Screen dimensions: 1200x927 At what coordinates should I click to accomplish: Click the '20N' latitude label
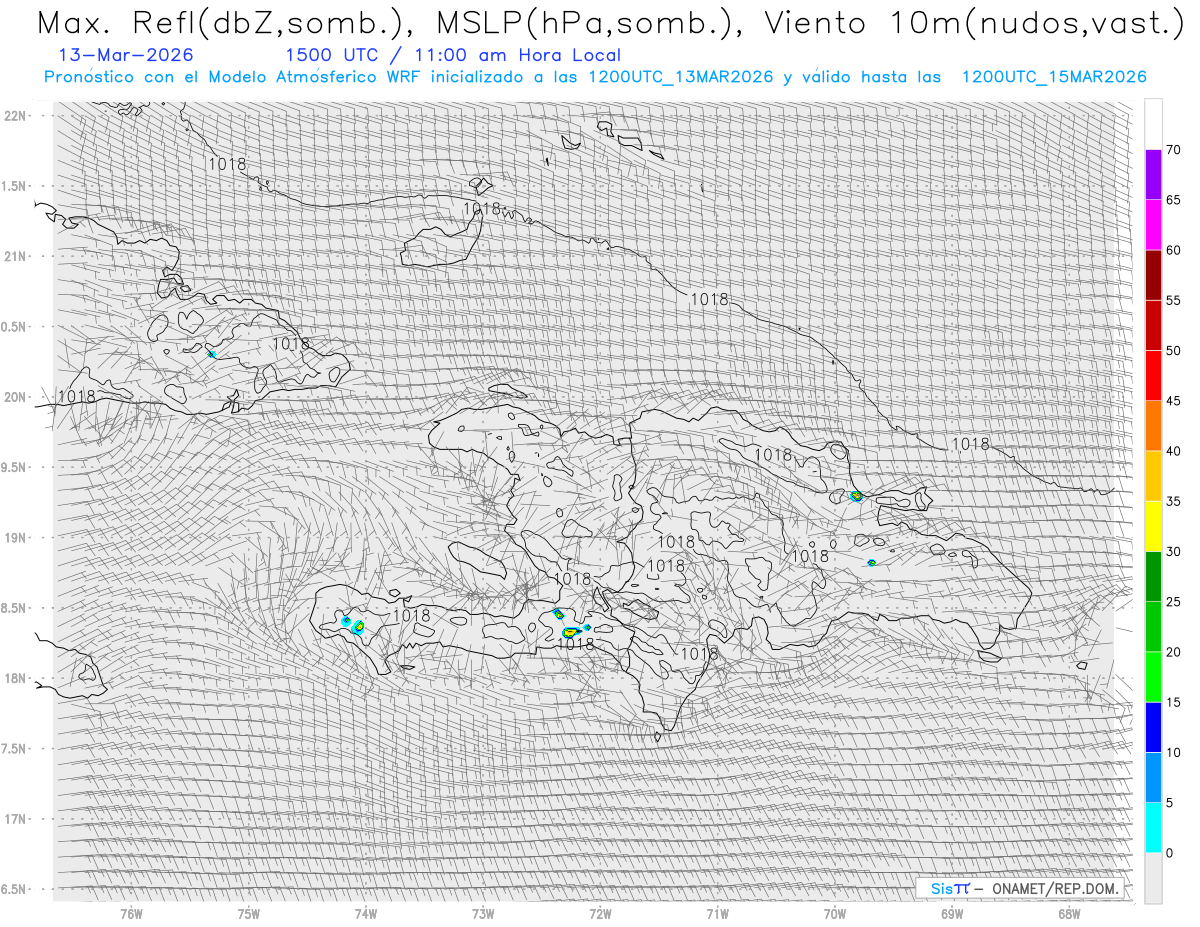click(x=16, y=397)
